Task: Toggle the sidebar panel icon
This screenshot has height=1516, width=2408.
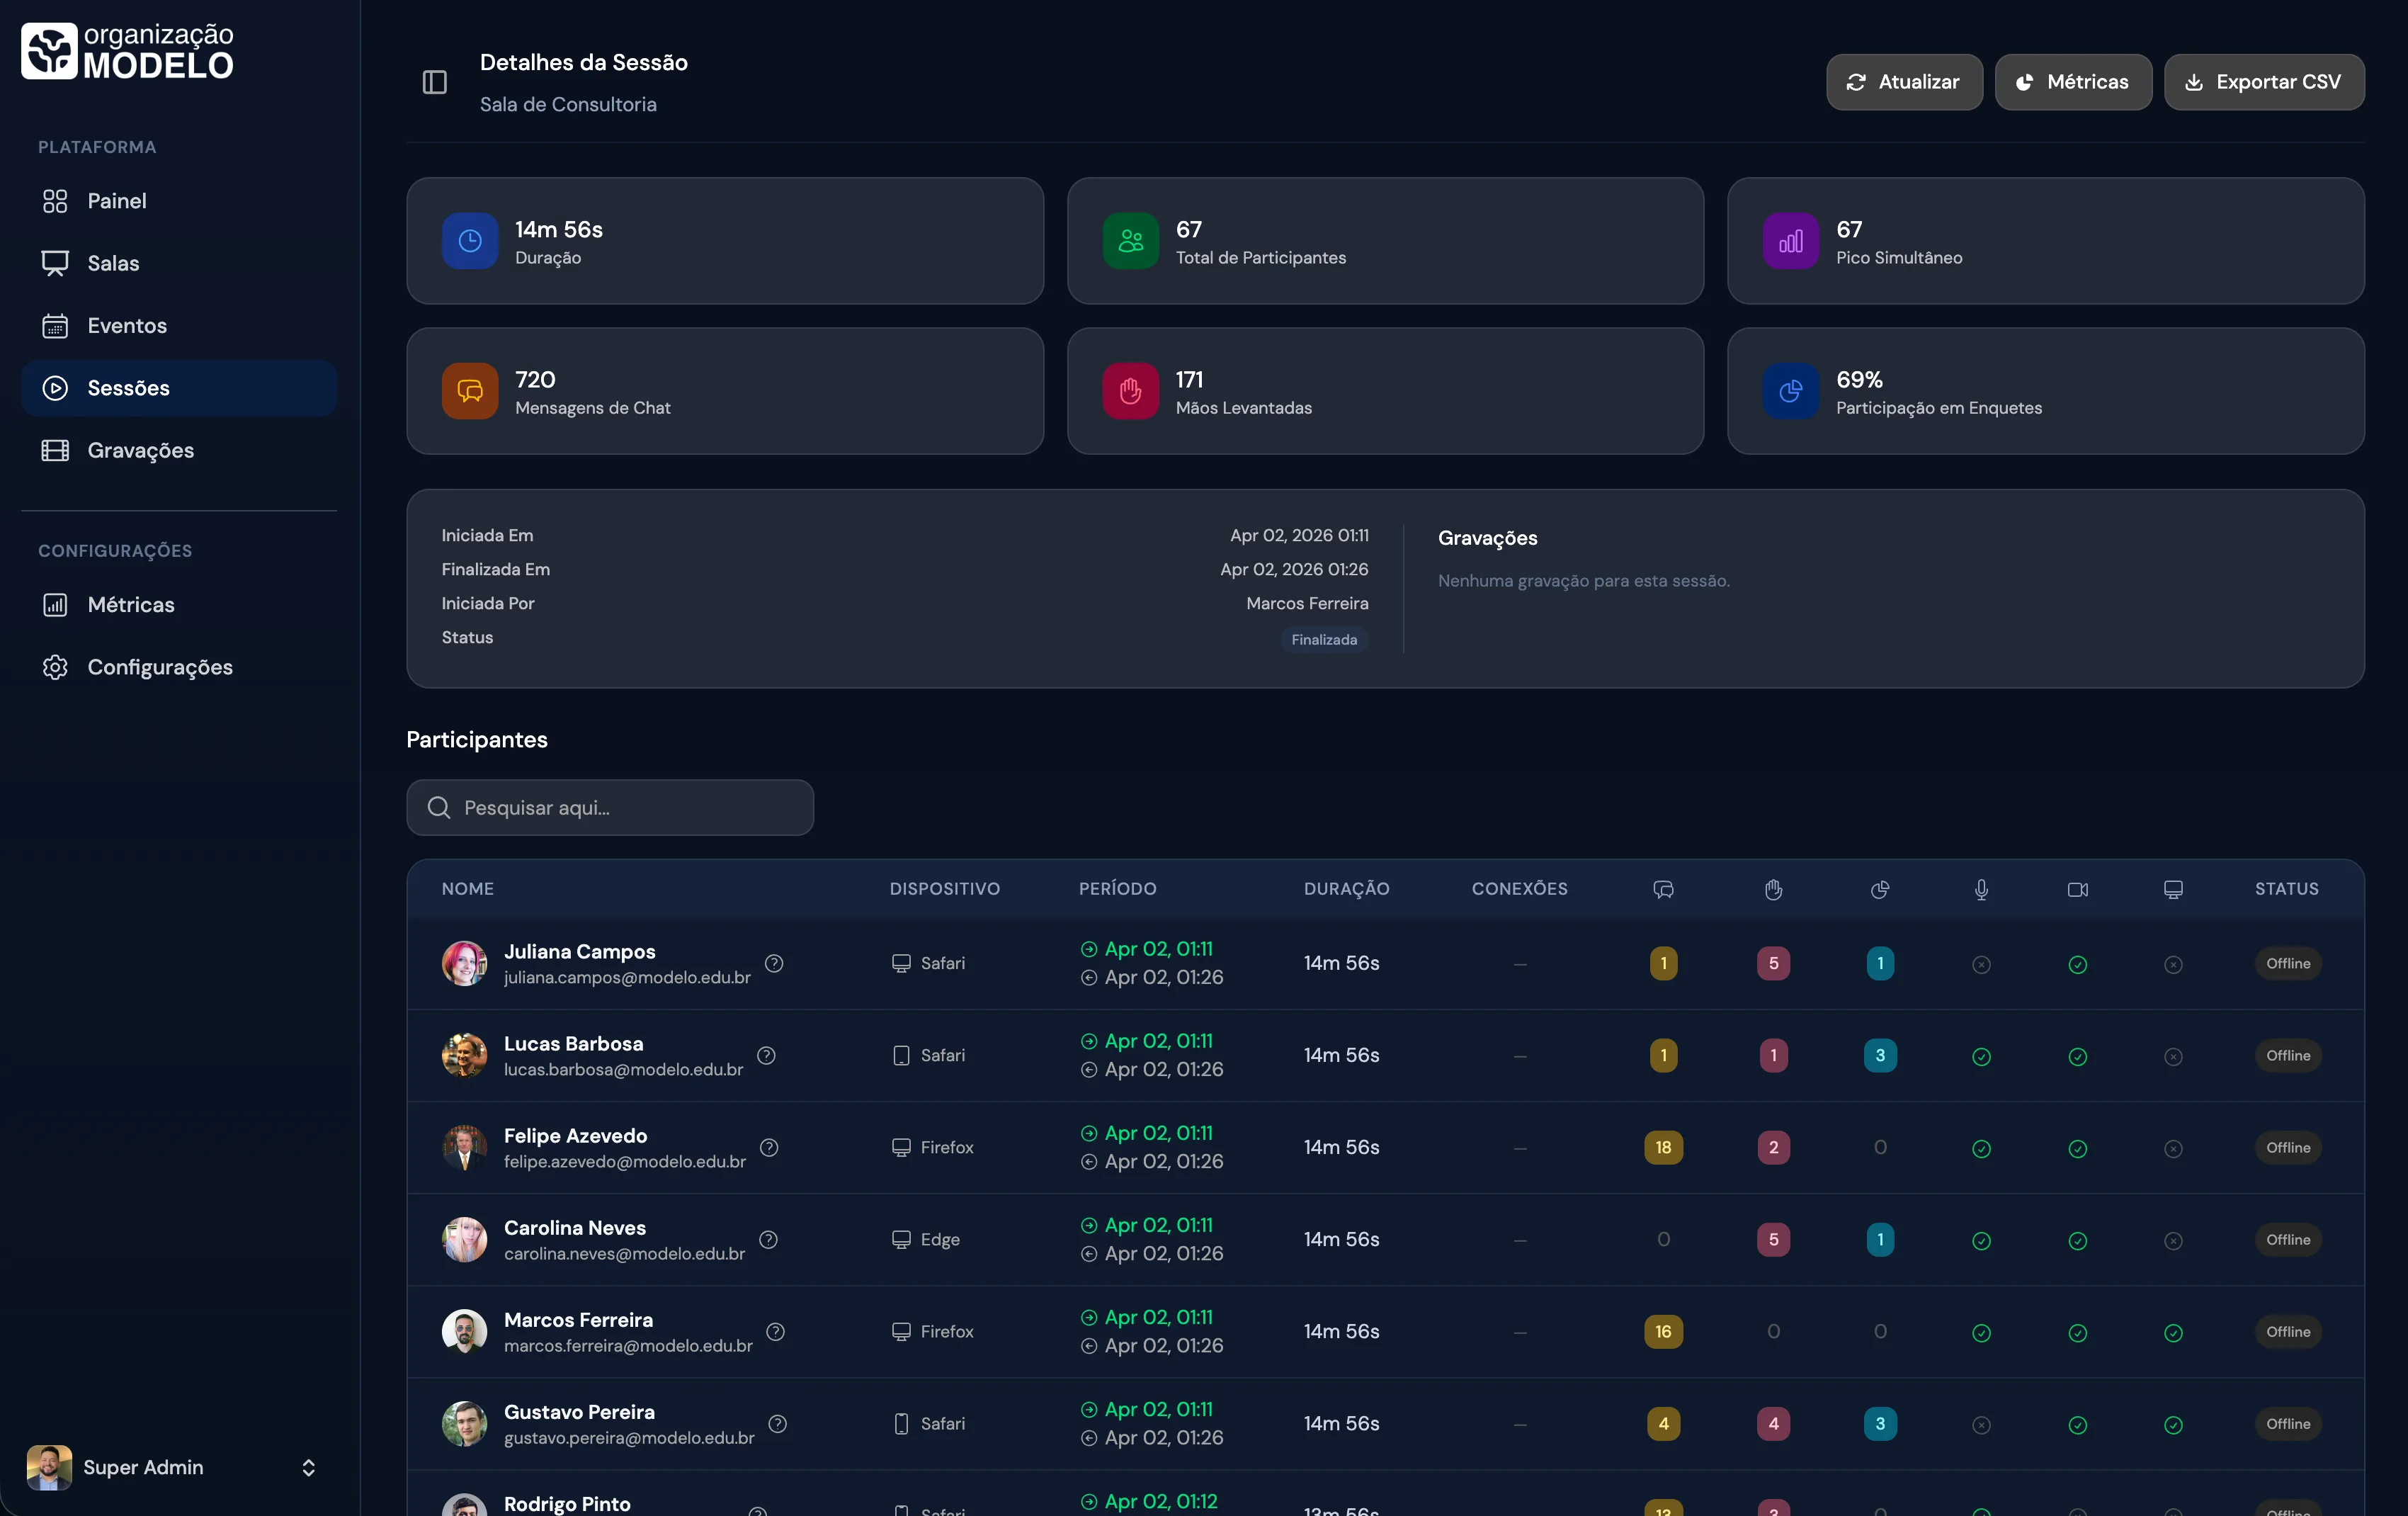Action: [x=434, y=82]
